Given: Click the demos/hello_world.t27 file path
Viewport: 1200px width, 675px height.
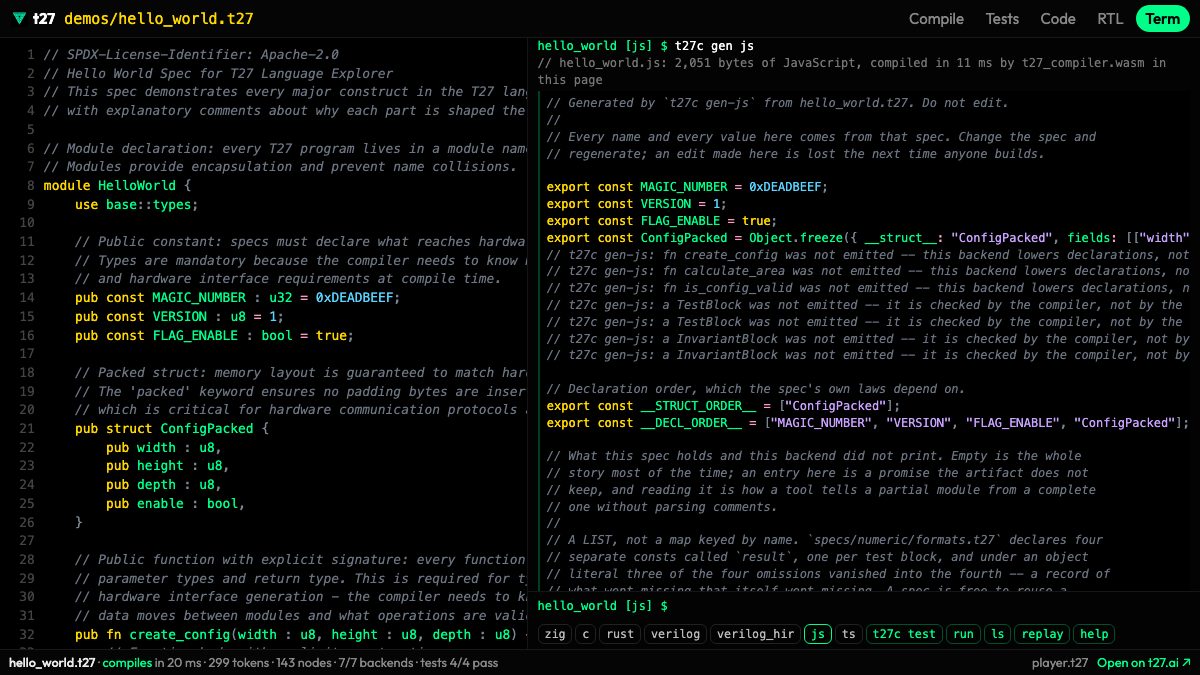Looking at the screenshot, I should point(159,19).
